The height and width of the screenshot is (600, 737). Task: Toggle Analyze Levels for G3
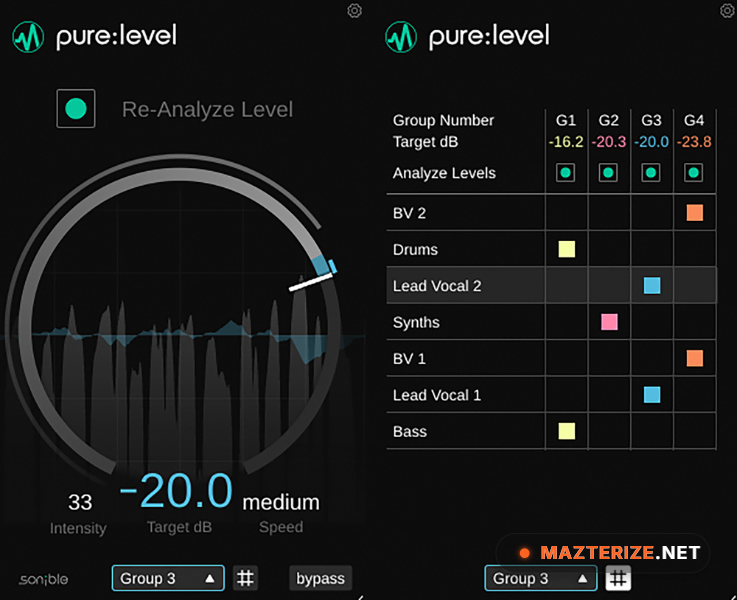(651, 173)
